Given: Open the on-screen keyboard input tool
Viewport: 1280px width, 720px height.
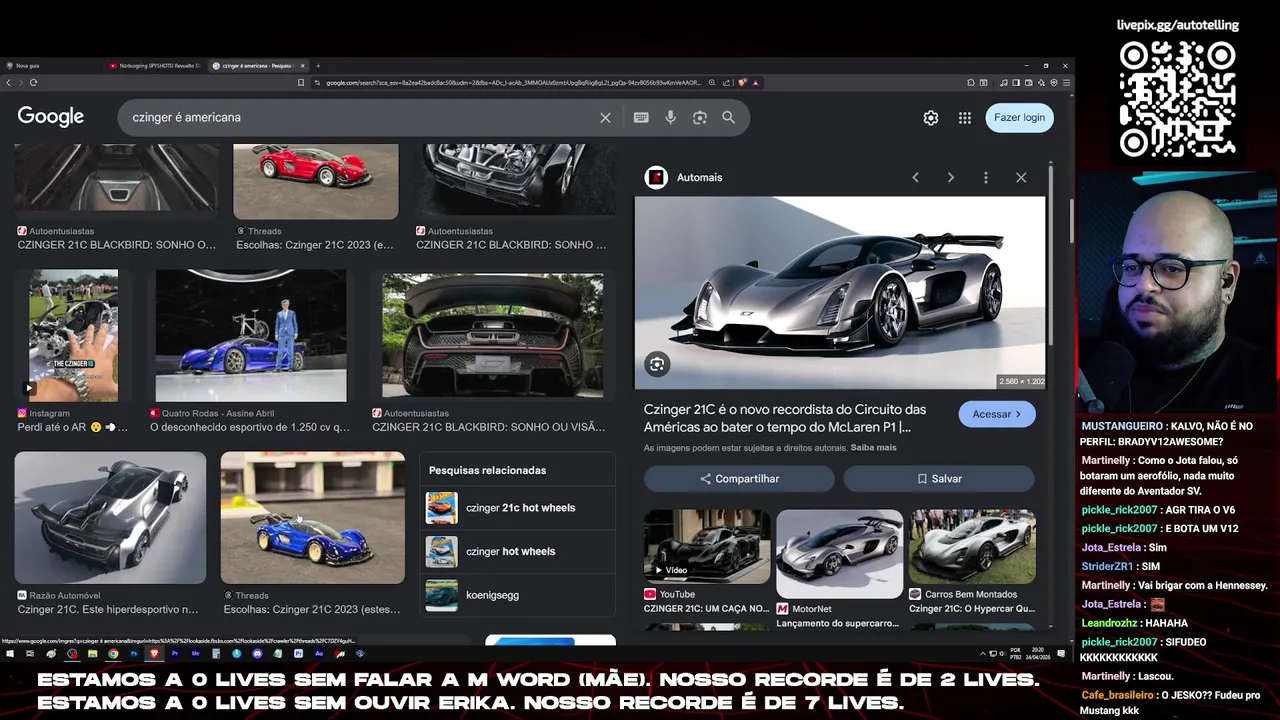Looking at the screenshot, I should [641, 117].
